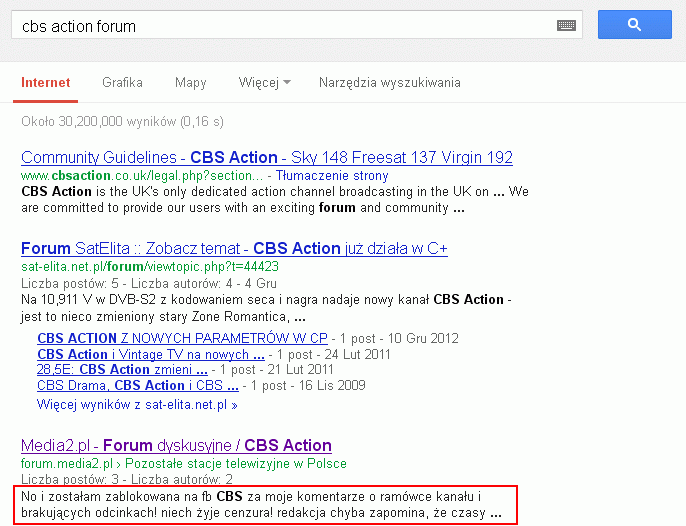Click the 'forum.media2.pl' breadcrumb text

pyautogui.click(x=67, y=463)
